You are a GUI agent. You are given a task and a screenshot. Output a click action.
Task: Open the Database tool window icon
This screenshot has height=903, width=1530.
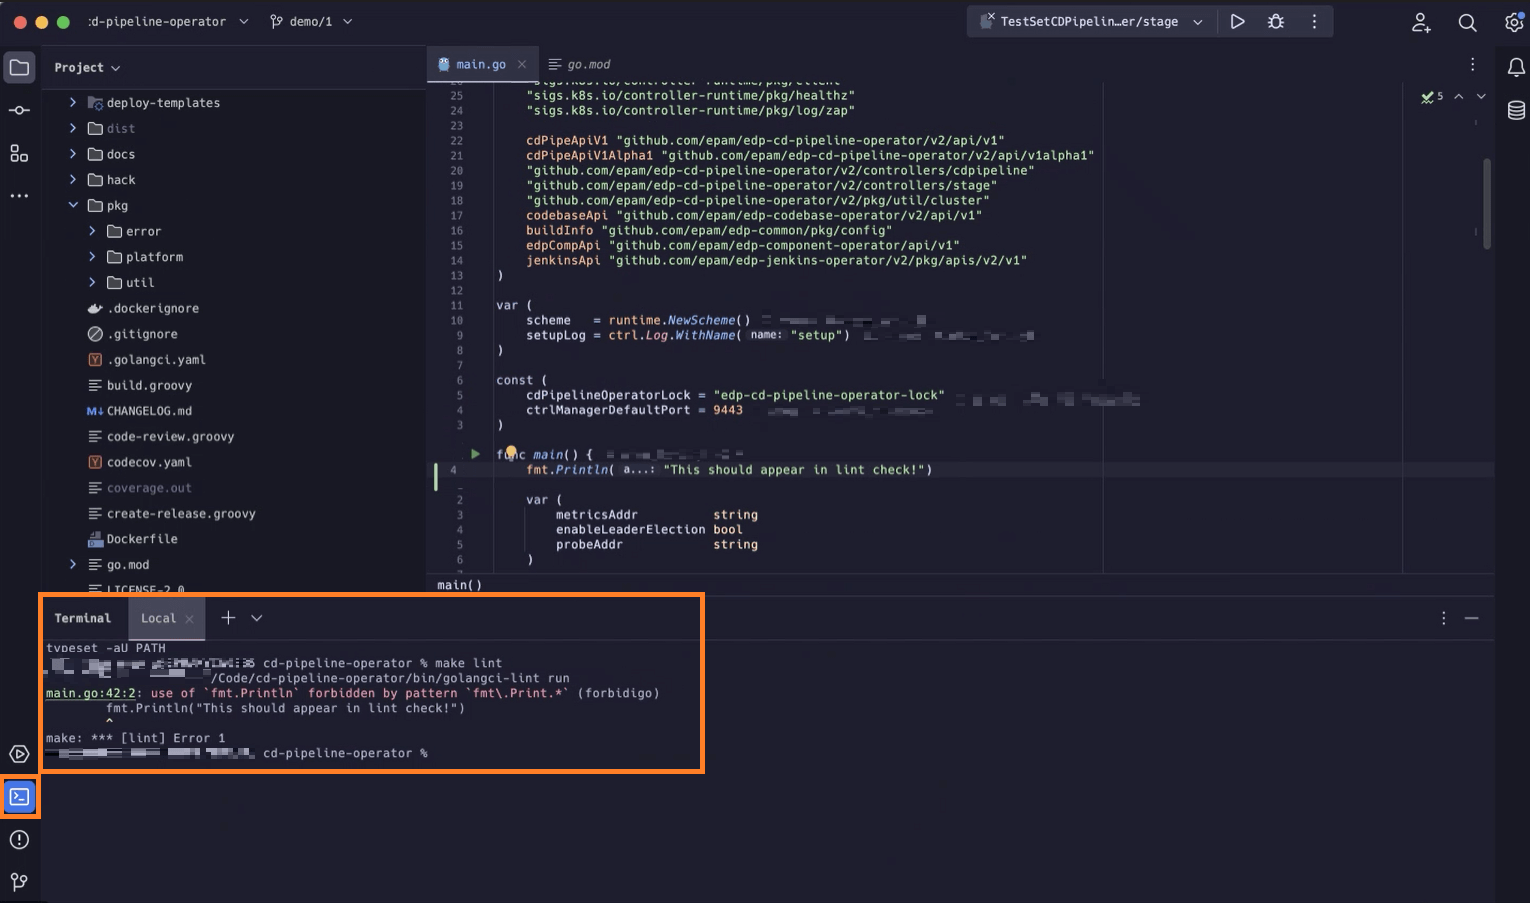click(1515, 110)
